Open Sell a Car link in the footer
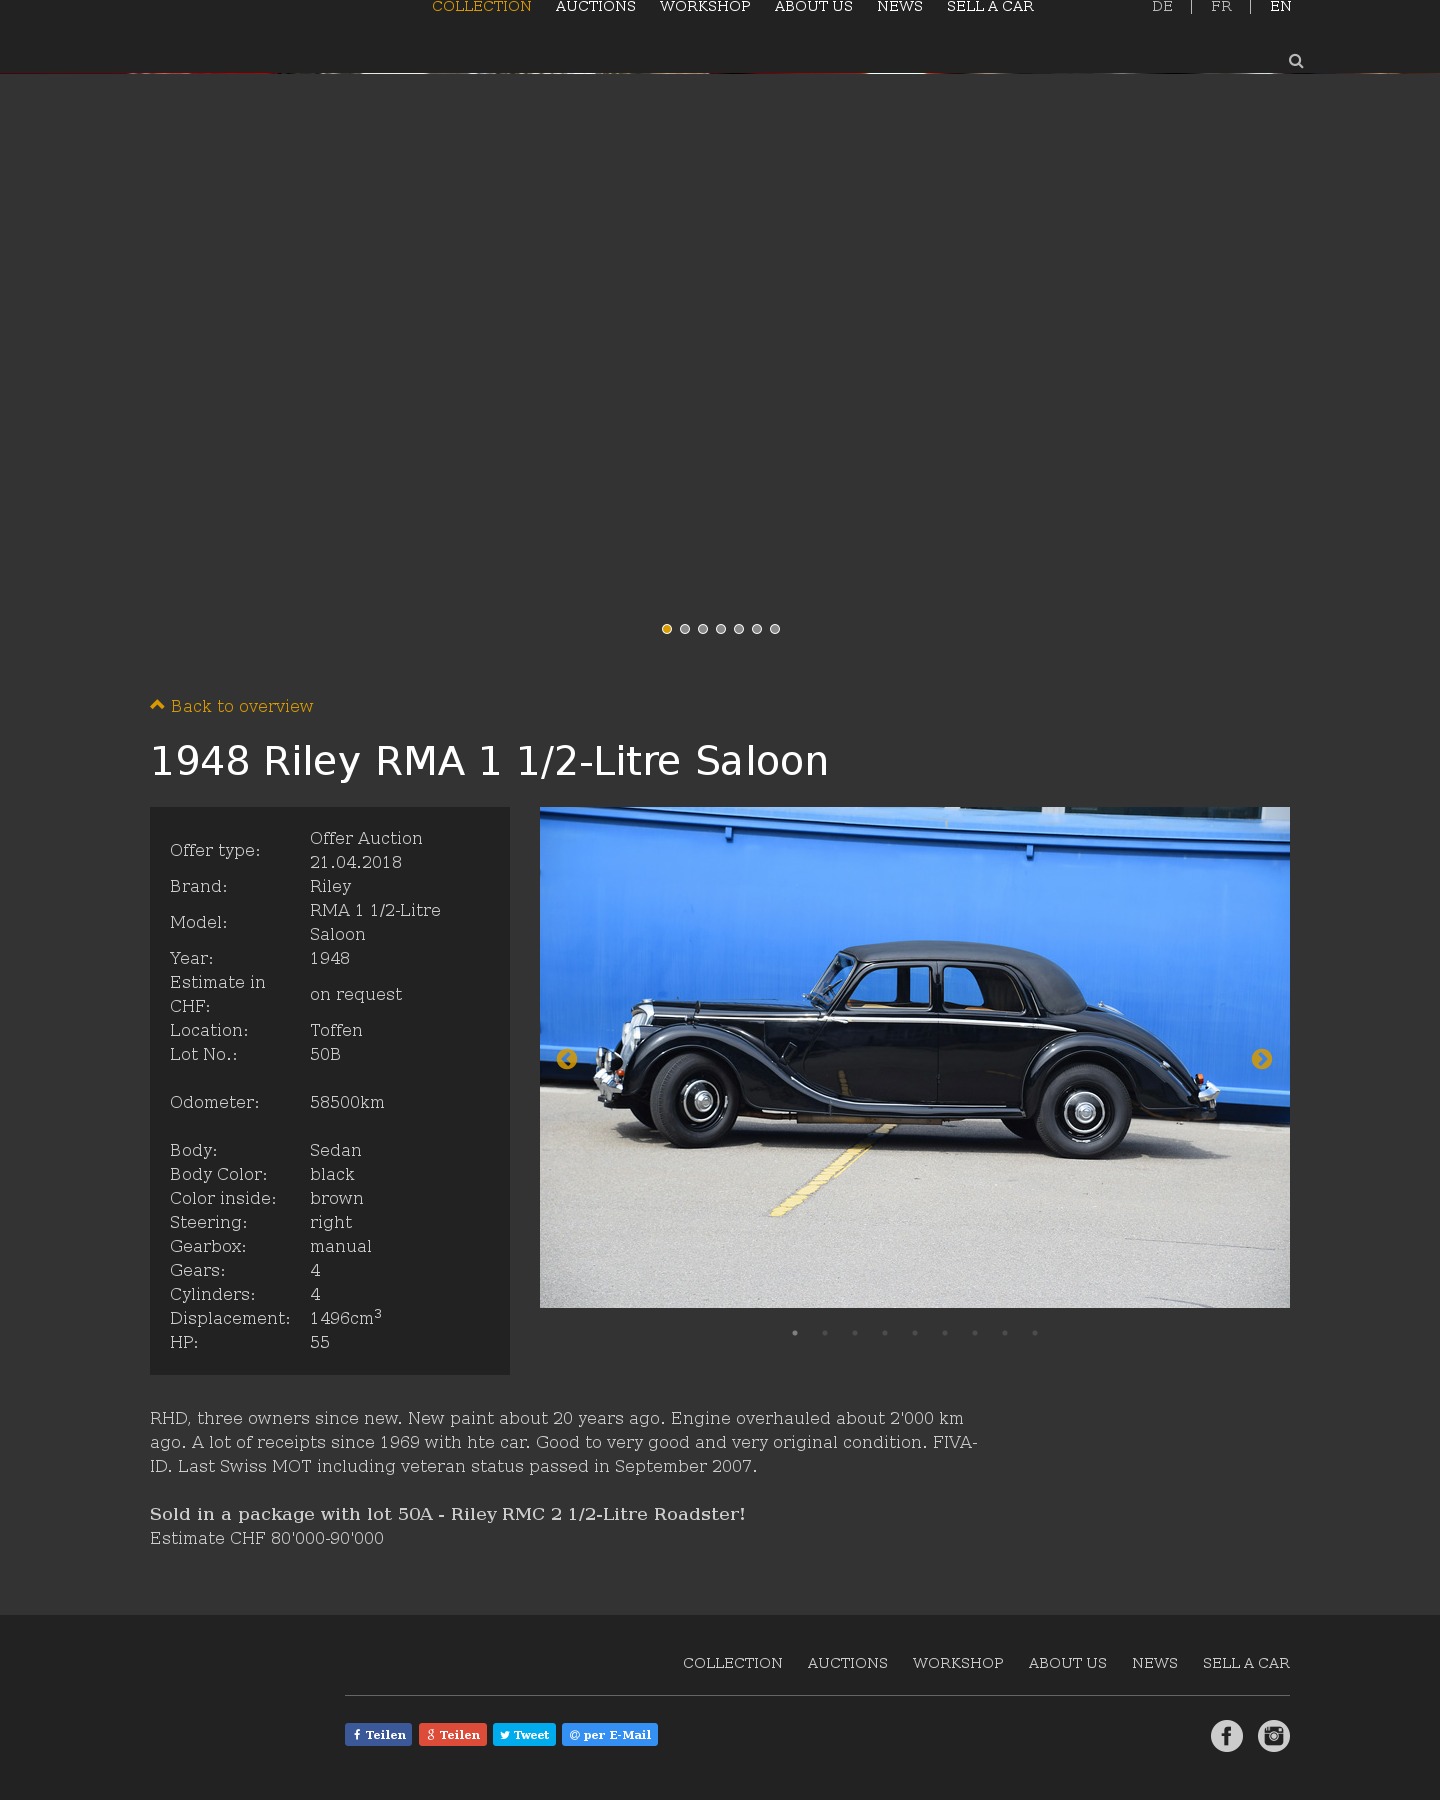Screen dimensions: 1440x1800 click(1246, 1663)
